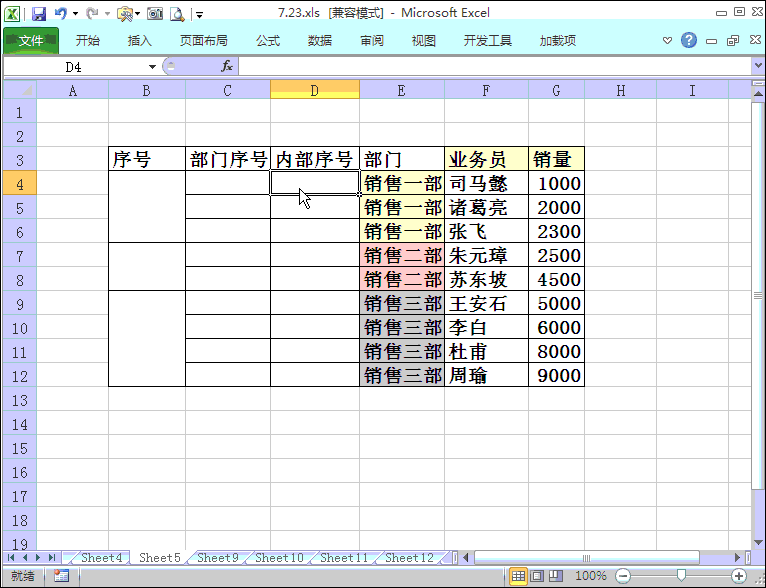Click the 内部序号 header cell

(315, 159)
